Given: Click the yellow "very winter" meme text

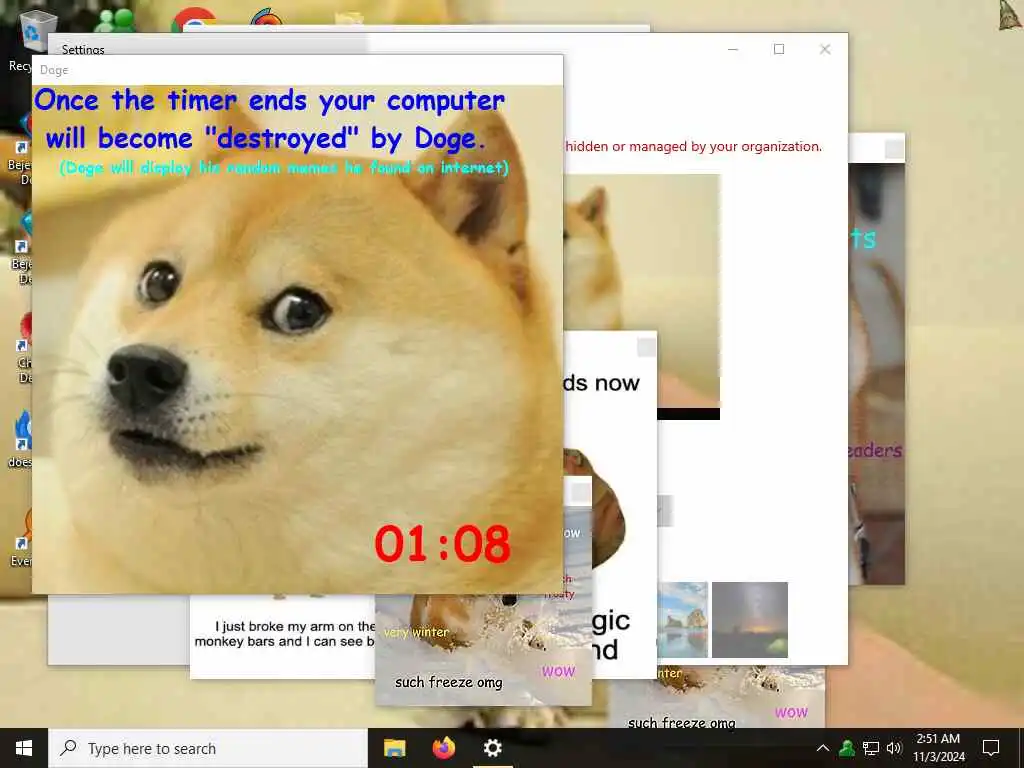Looking at the screenshot, I should (x=416, y=632).
